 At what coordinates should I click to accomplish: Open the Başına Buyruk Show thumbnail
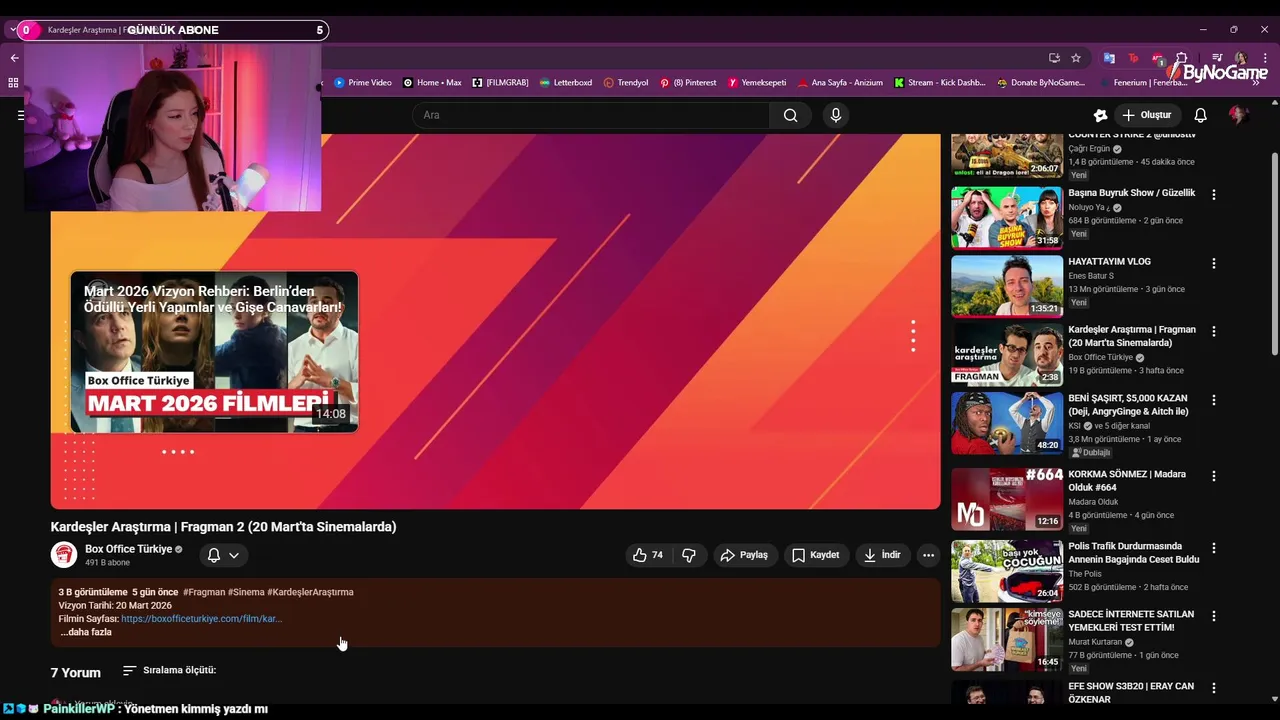(1006, 217)
